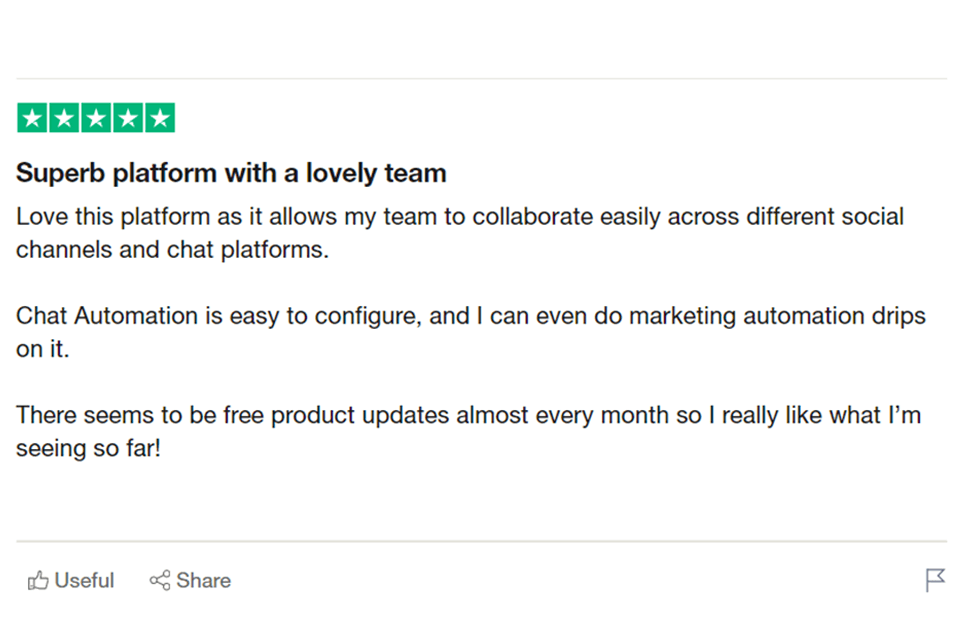960x640 pixels.
Task: Click the fourth green rating star
Action: tap(128, 118)
